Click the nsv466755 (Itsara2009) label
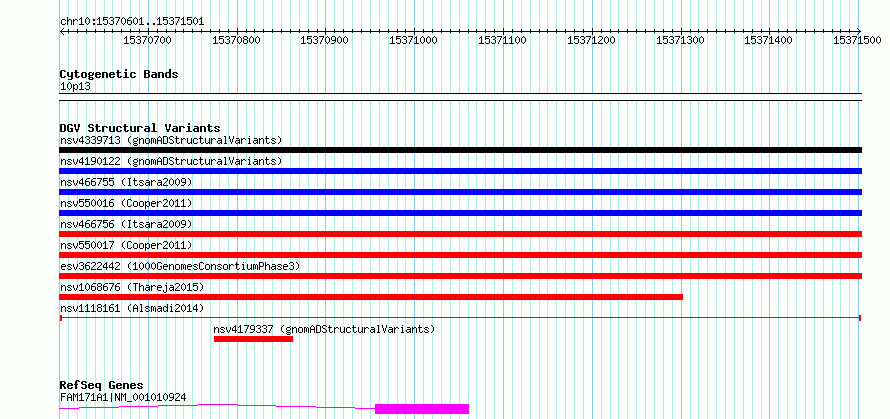Screen dimensions: 890x419 tap(126, 182)
